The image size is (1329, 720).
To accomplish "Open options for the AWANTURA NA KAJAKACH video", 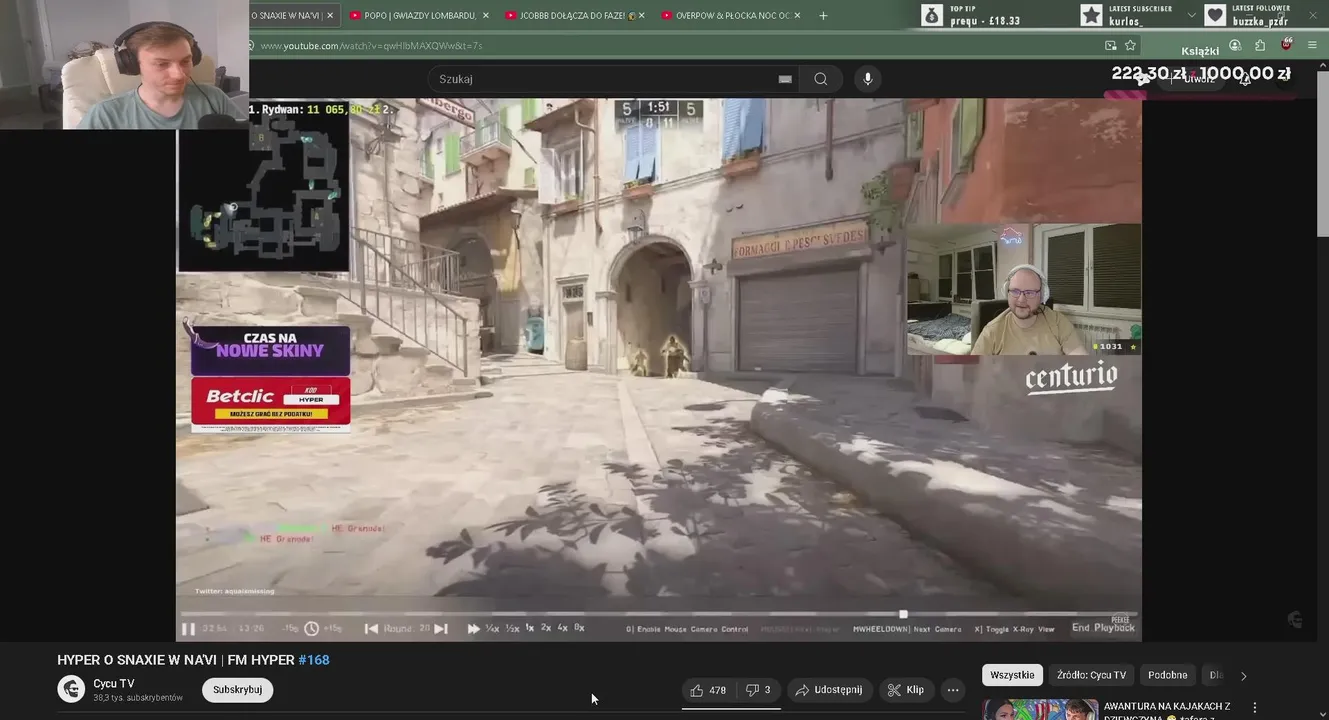I will (x=1255, y=707).
